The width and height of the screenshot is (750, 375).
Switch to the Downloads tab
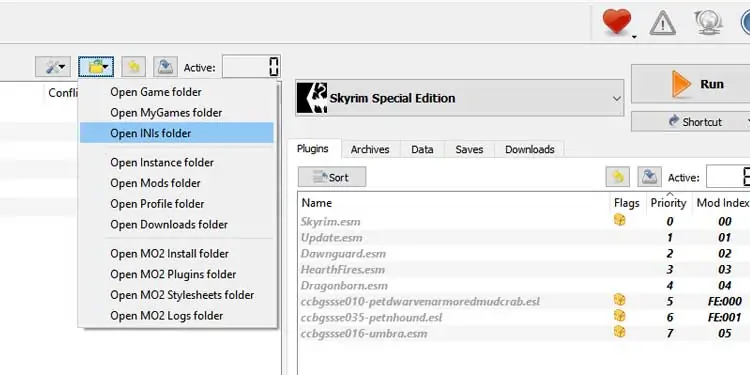click(x=529, y=150)
